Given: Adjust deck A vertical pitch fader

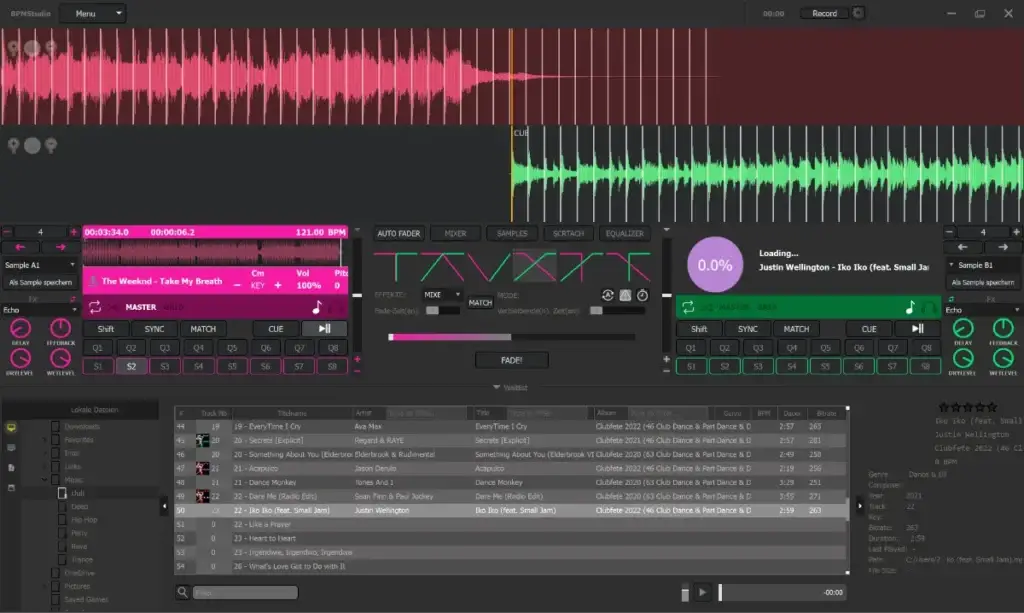Looking at the screenshot, I should [357, 296].
